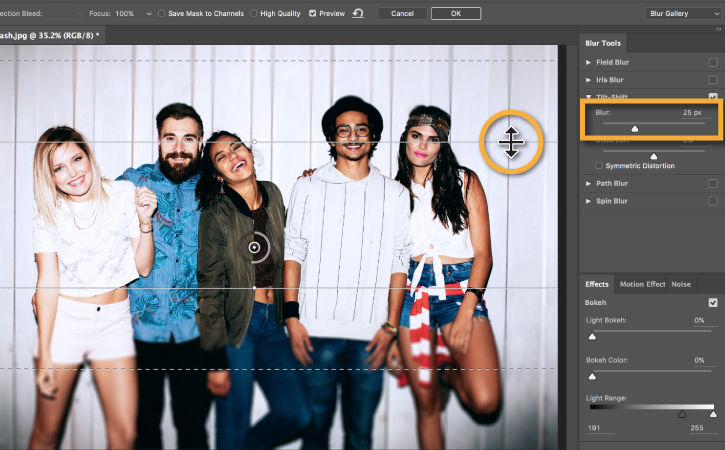Switch to the Motion Effect tab
725x450 pixels.
(642, 284)
